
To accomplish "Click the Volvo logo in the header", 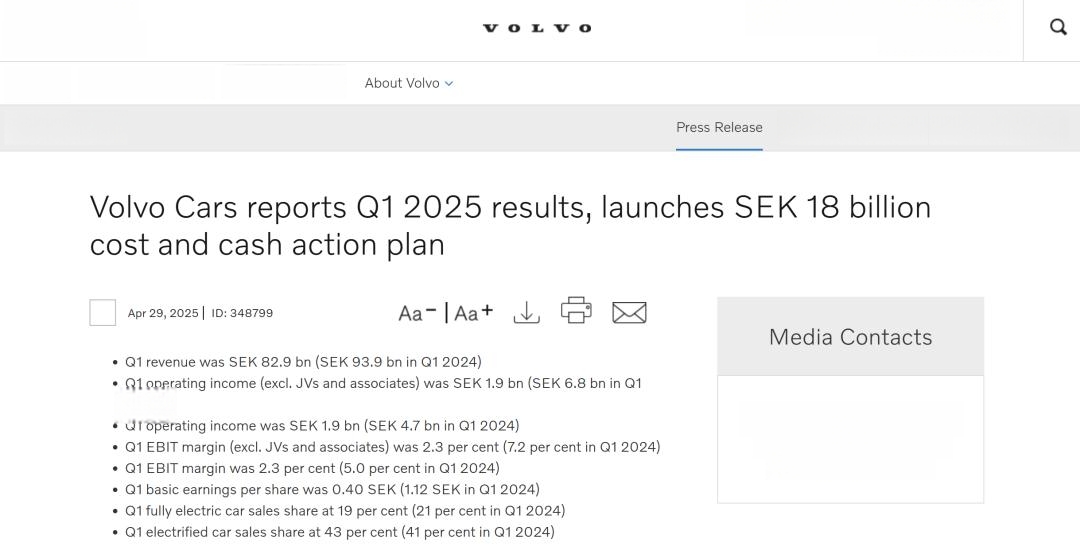I will pyautogui.click(x=537, y=28).
